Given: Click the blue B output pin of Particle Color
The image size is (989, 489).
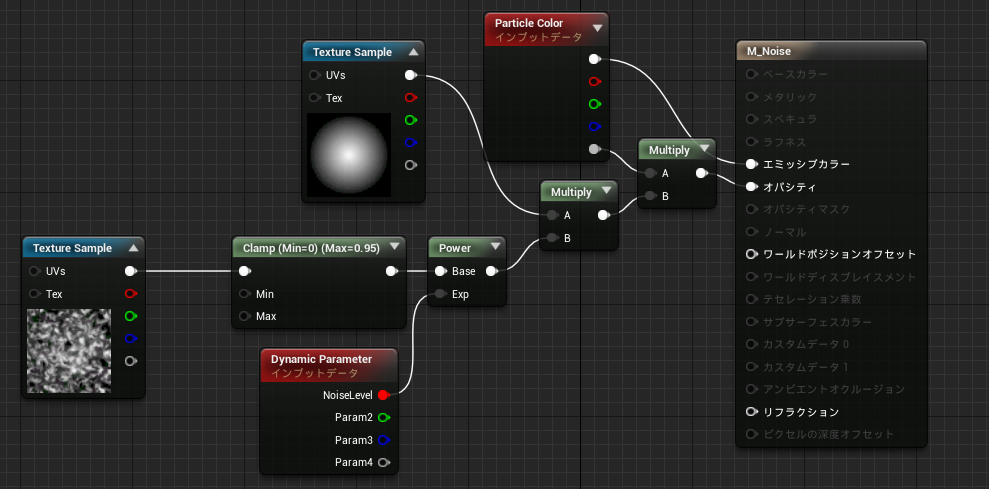Looking at the screenshot, I should [x=595, y=126].
